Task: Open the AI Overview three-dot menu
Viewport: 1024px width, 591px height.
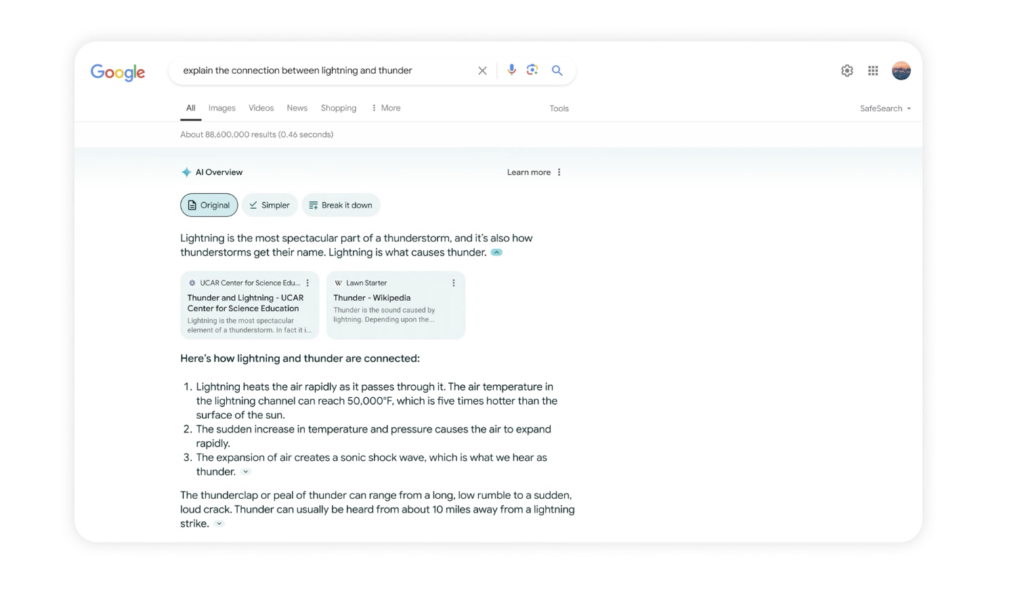Action: 559,172
